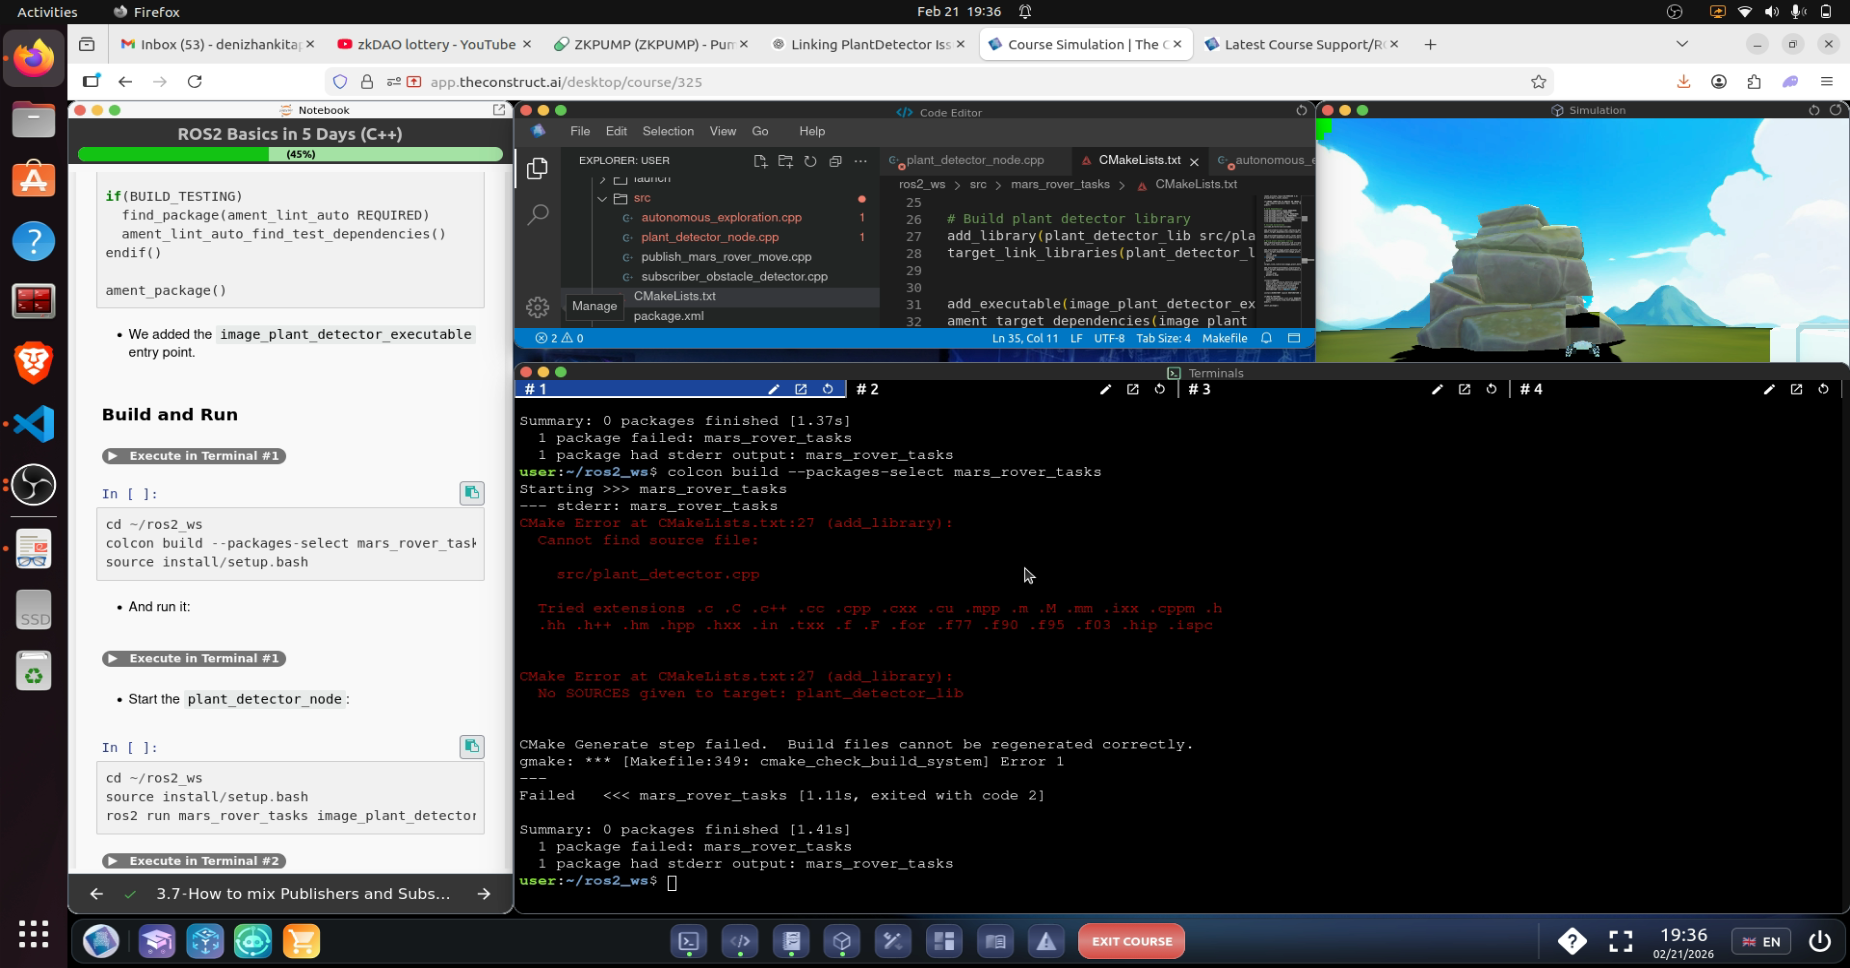Open the Search view in code editor sidebar
Viewport: 1850px width, 968px height.
[x=538, y=214]
